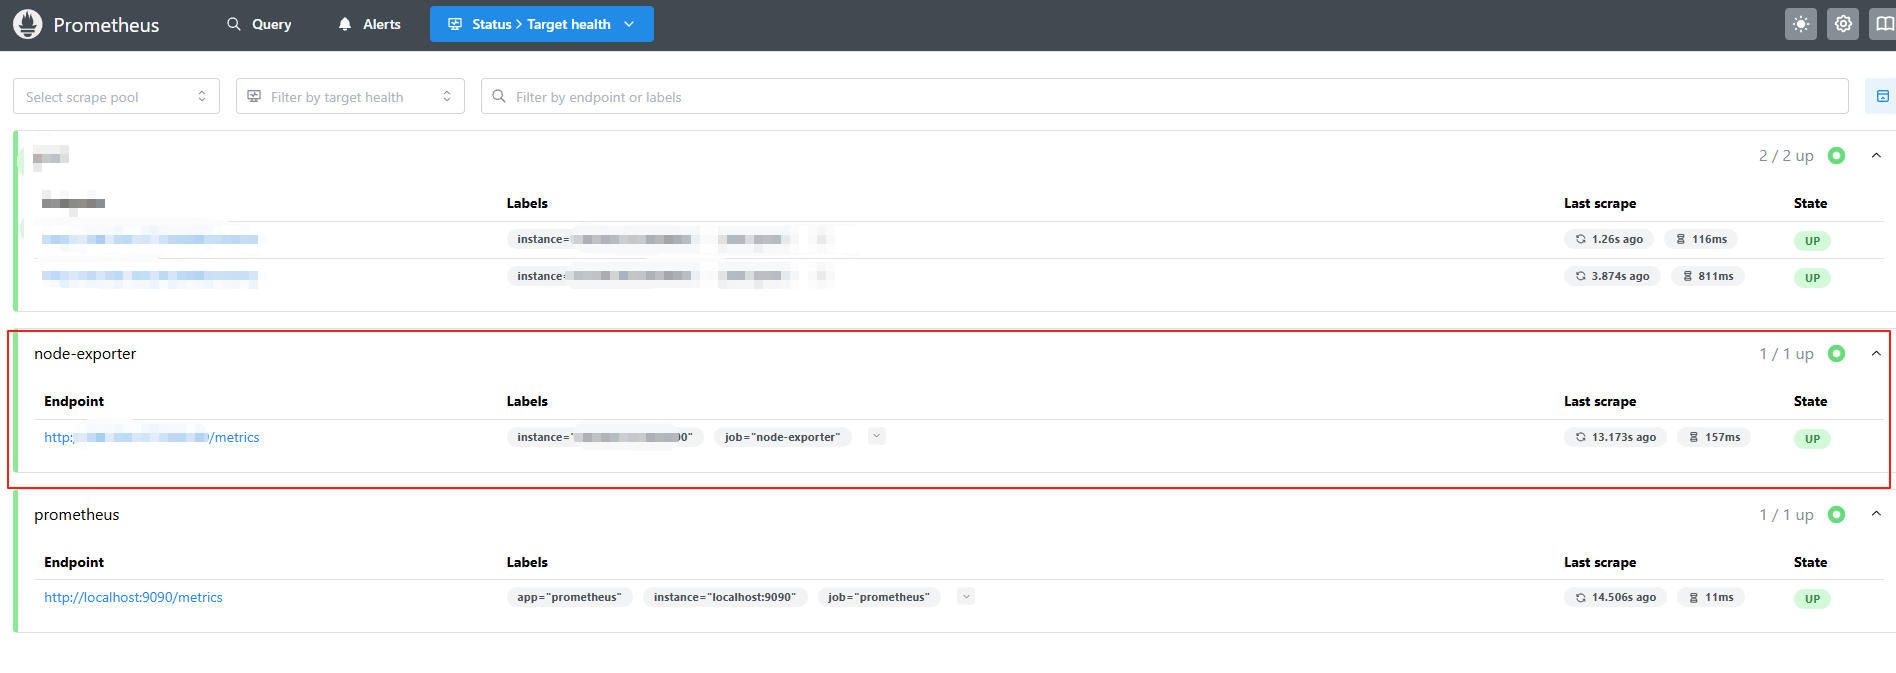Click the job="node-exporter" label badge
The height and width of the screenshot is (673, 1896).
(x=782, y=437)
